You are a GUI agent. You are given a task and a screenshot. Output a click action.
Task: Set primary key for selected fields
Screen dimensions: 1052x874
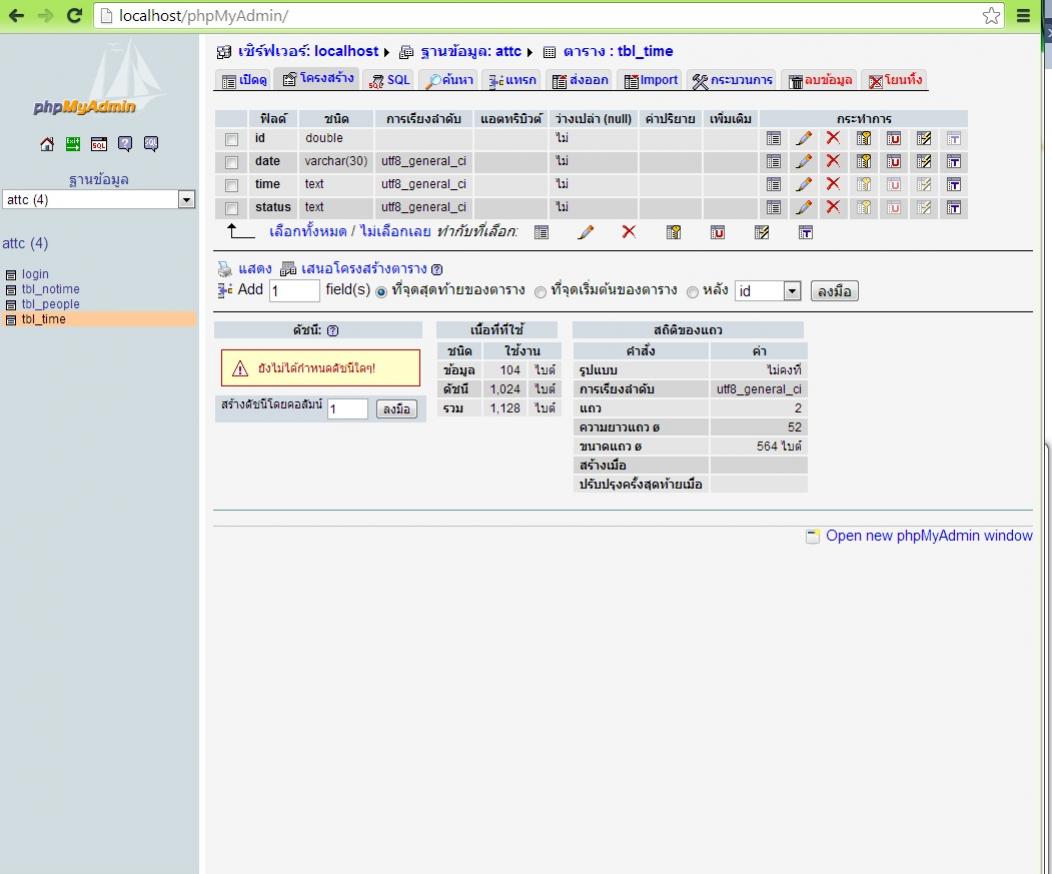click(673, 232)
